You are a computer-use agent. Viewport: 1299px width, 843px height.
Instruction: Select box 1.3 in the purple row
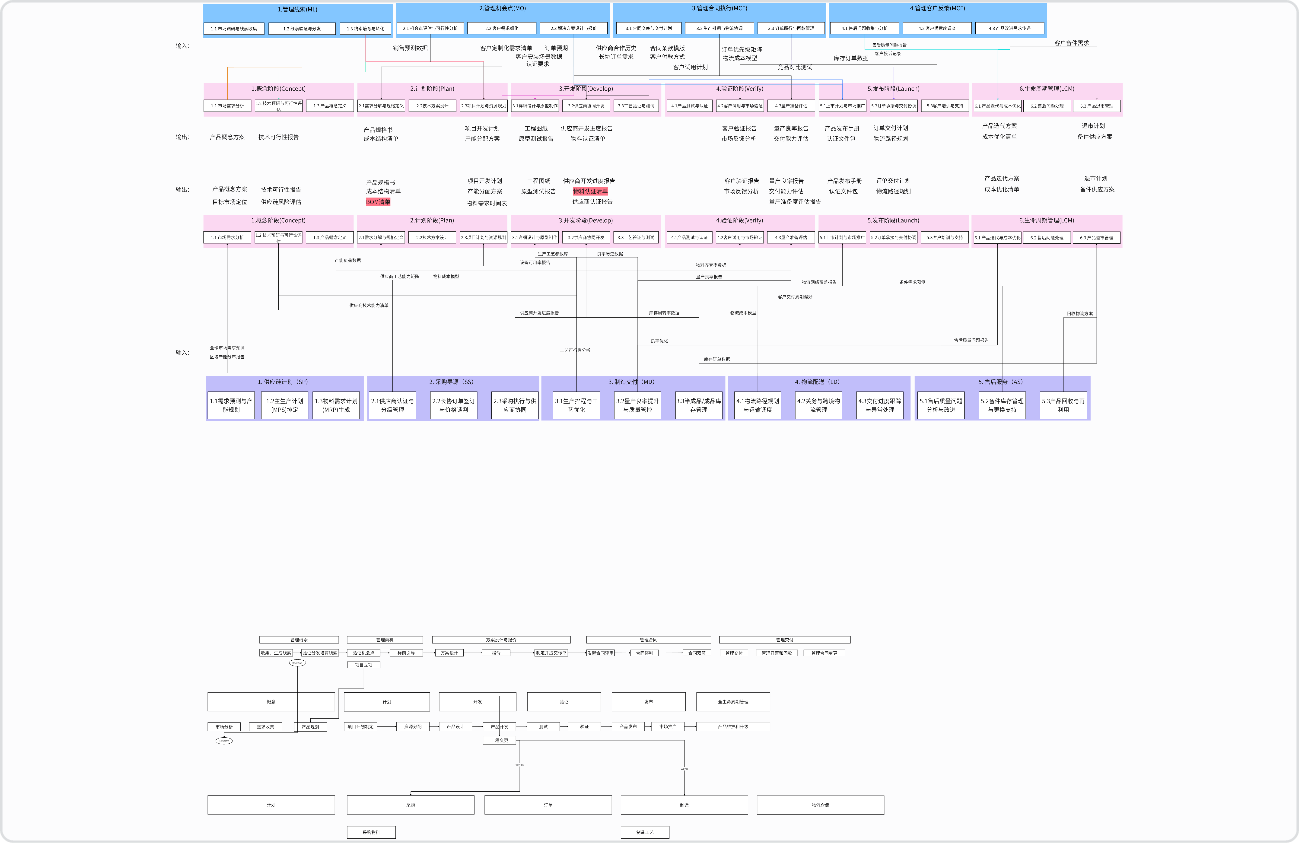click(335, 404)
